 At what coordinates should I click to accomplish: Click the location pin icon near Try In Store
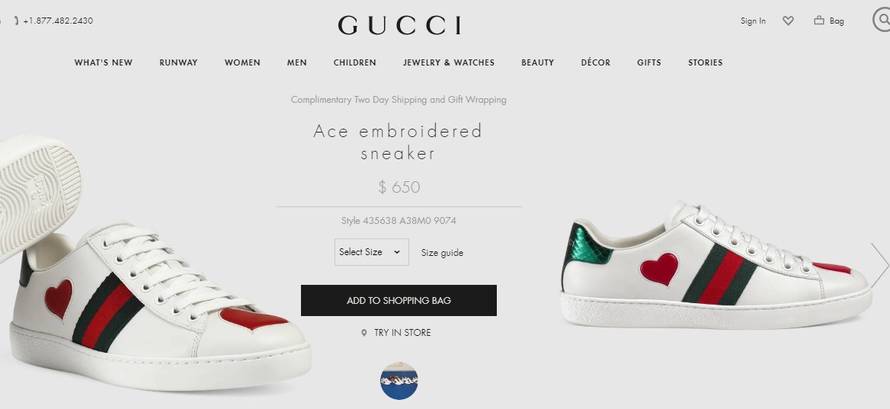point(364,333)
